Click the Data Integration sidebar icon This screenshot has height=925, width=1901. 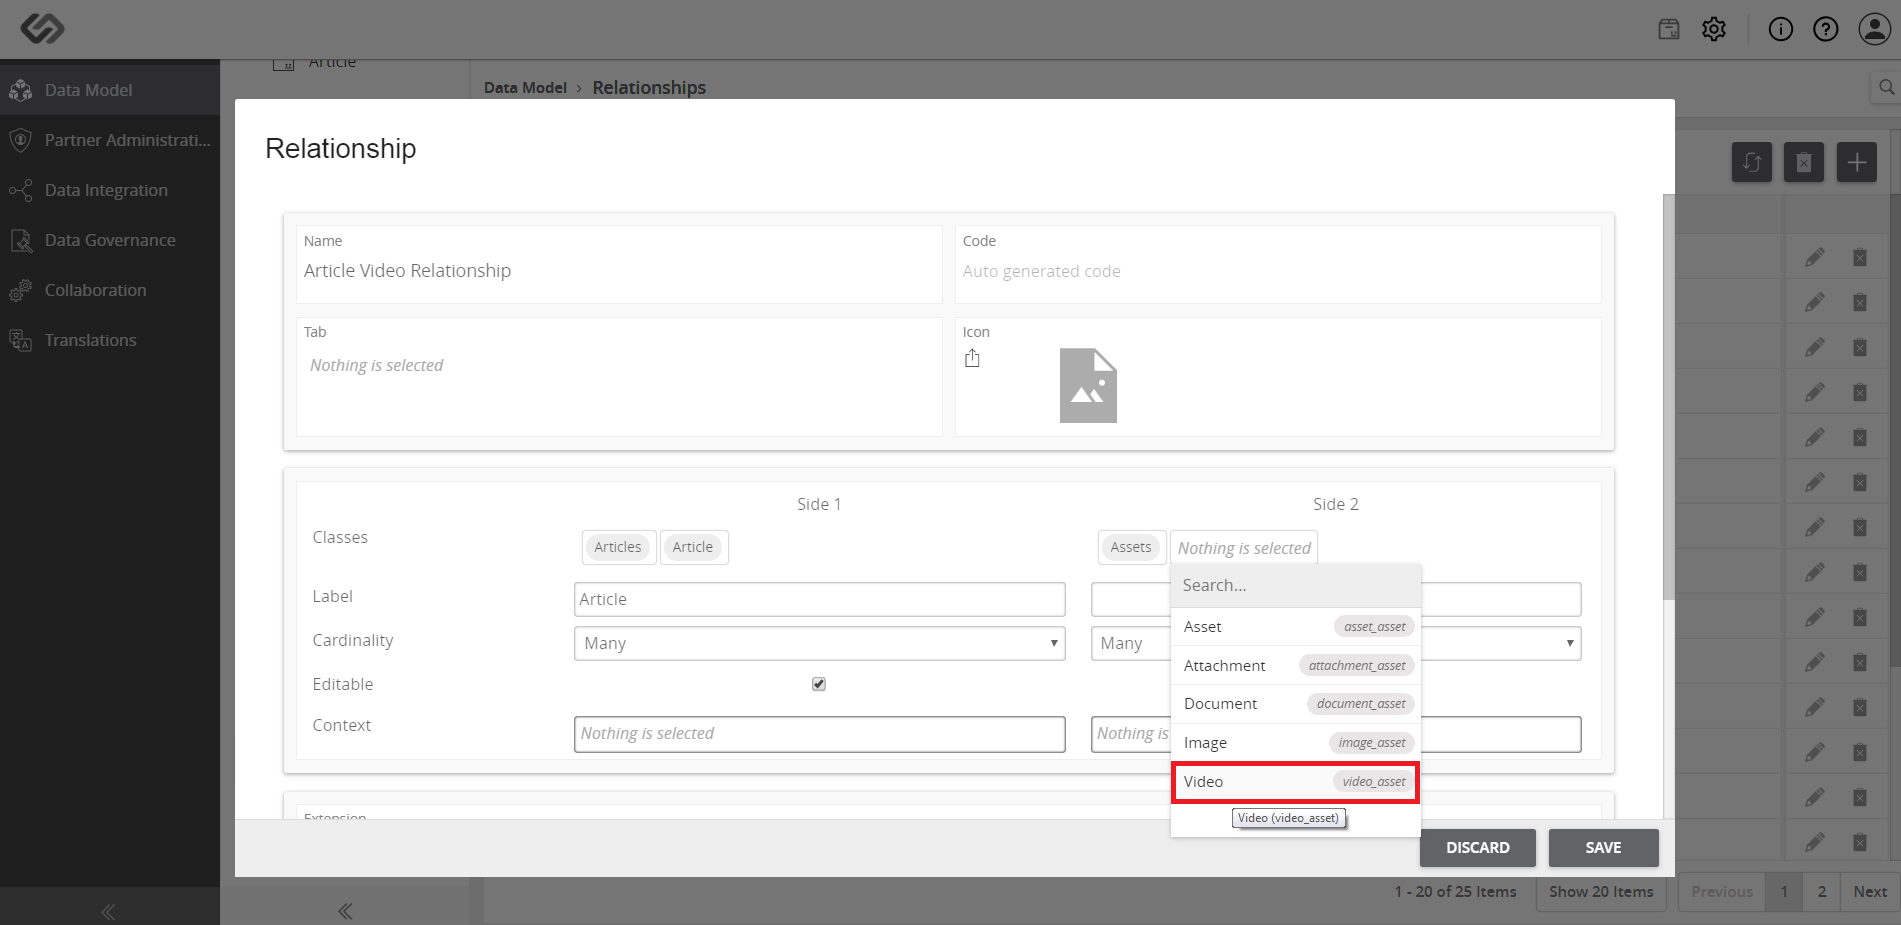point(21,190)
